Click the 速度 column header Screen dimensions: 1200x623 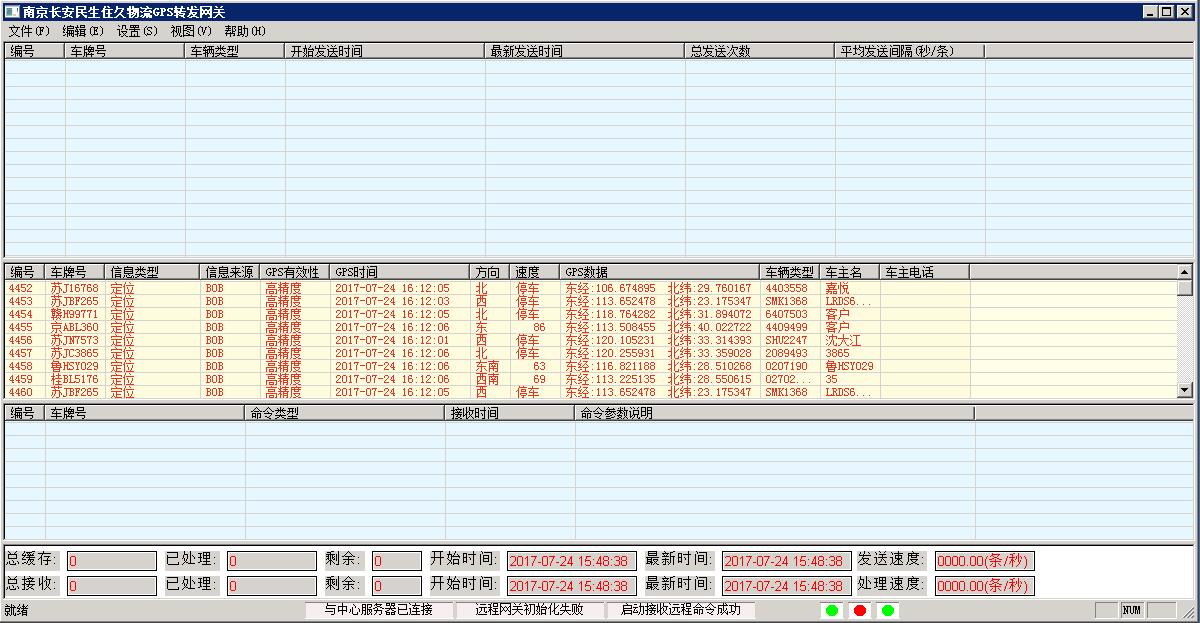pyautogui.click(x=534, y=272)
